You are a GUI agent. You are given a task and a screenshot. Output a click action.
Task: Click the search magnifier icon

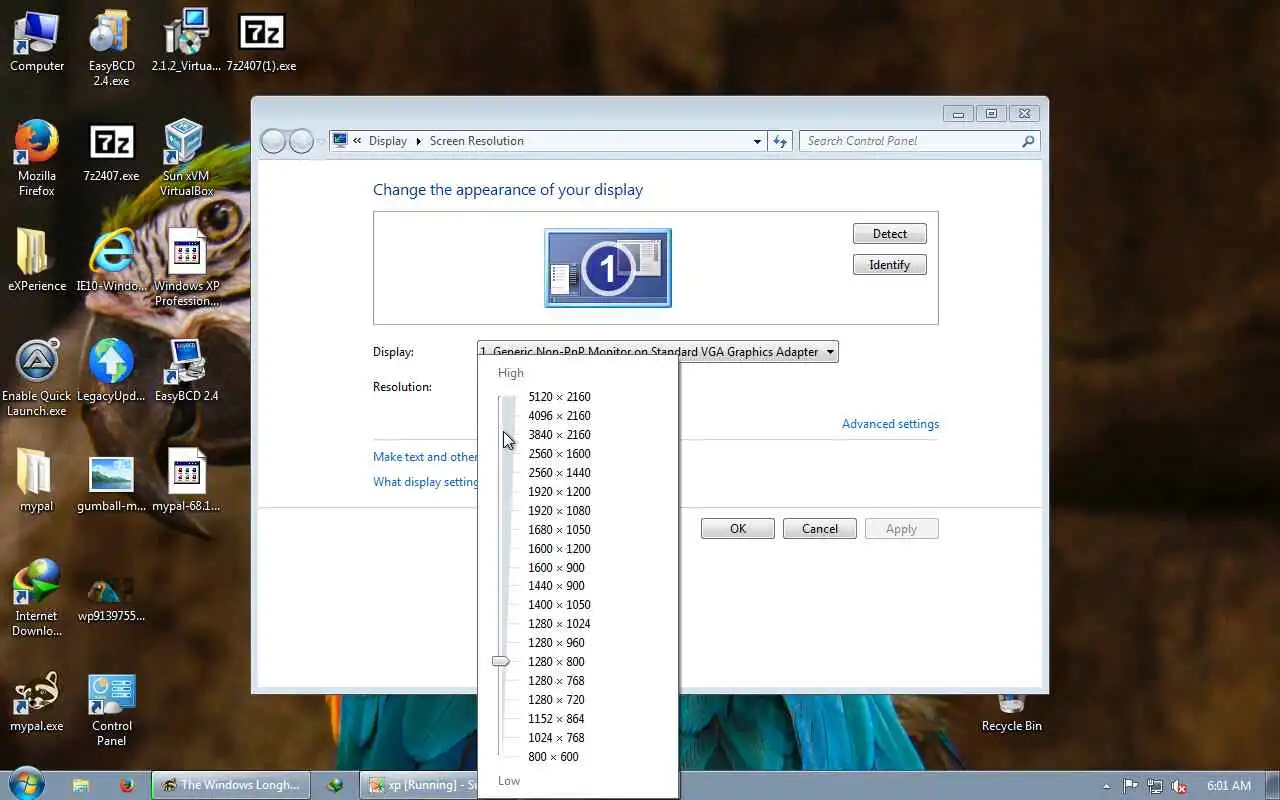tap(1028, 141)
